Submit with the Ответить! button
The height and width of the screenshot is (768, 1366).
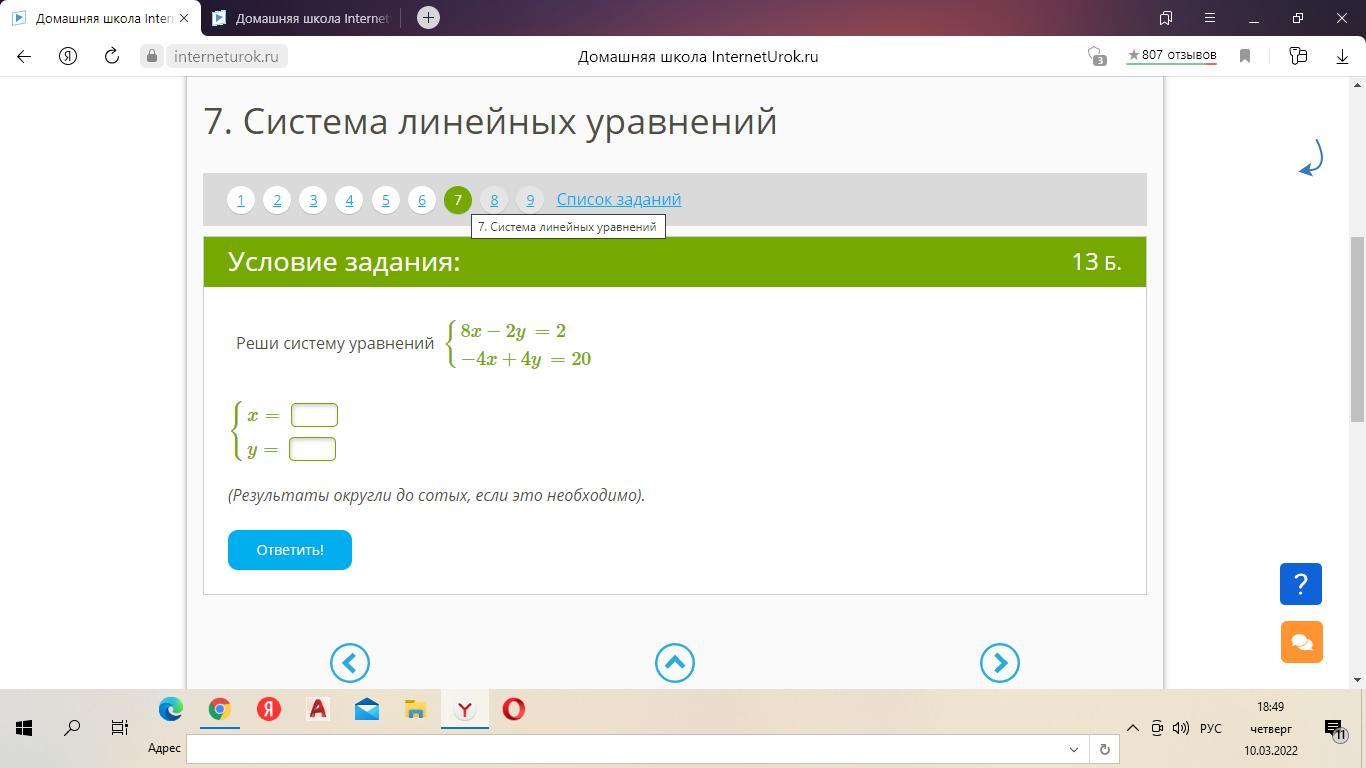tap(290, 550)
